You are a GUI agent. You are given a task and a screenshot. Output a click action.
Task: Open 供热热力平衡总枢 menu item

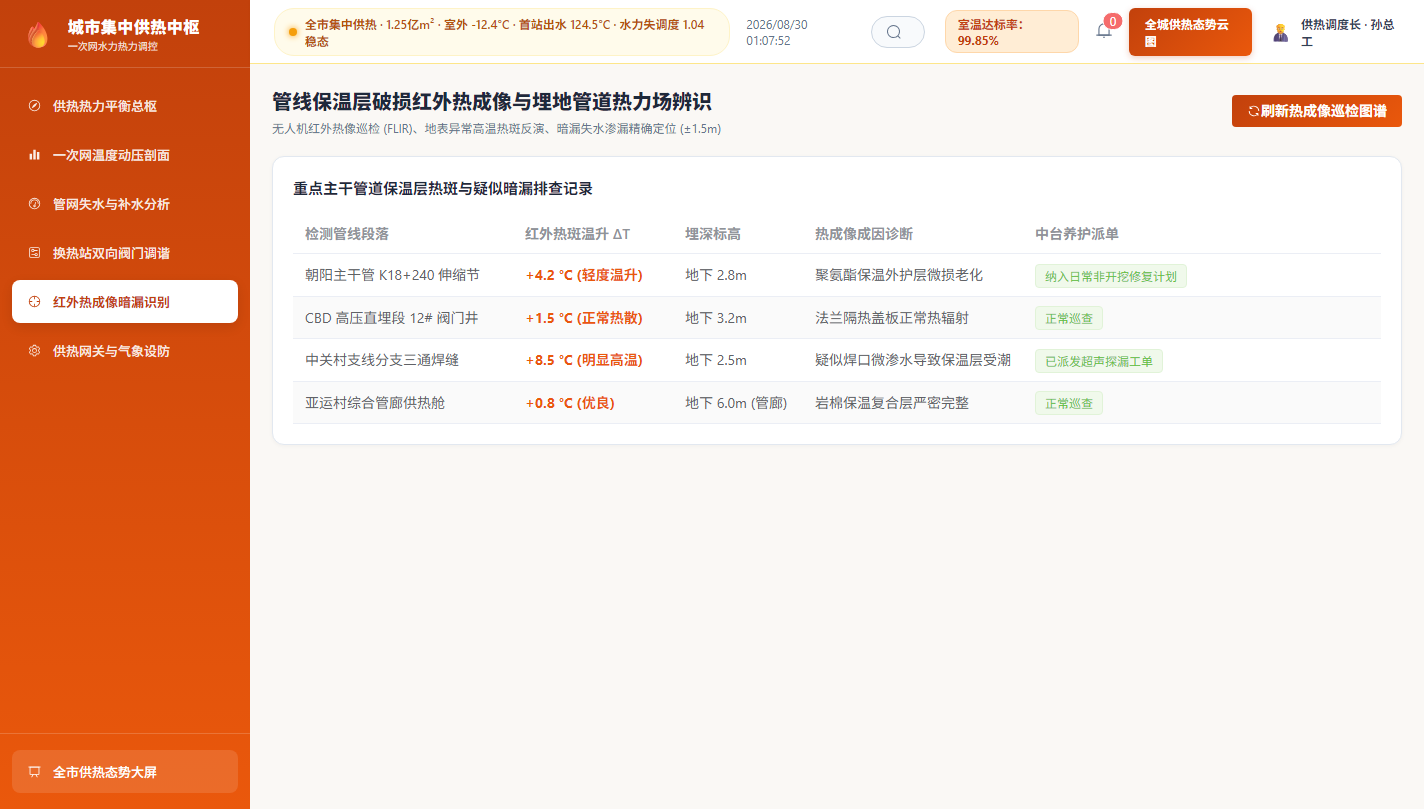pyautogui.click(x=125, y=106)
